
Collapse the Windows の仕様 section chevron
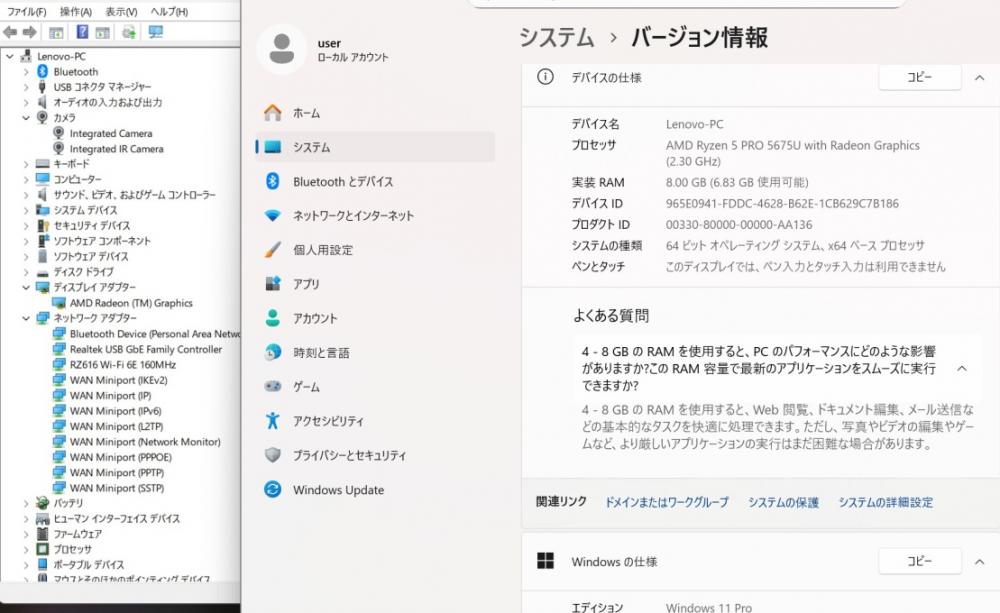pos(980,562)
